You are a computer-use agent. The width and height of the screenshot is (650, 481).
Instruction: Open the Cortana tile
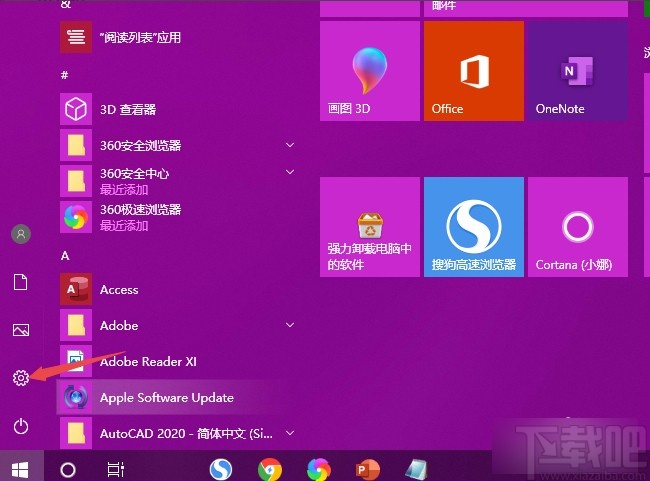pyautogui.click(x=577, y=227)
